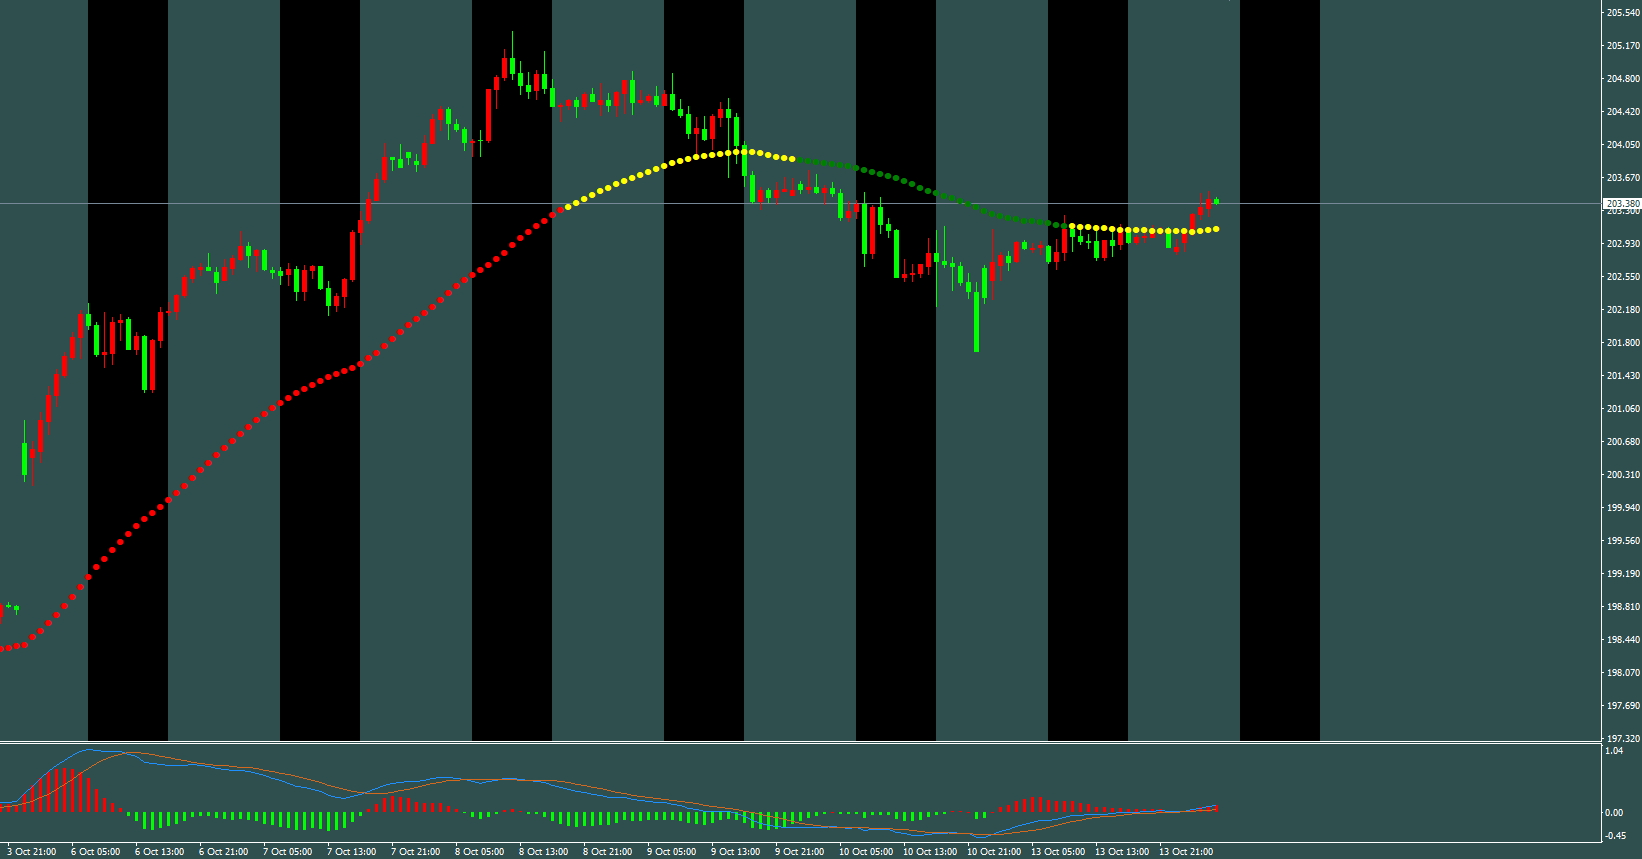Select the '13 Oct 21:00' time label

pos(1185,852)
